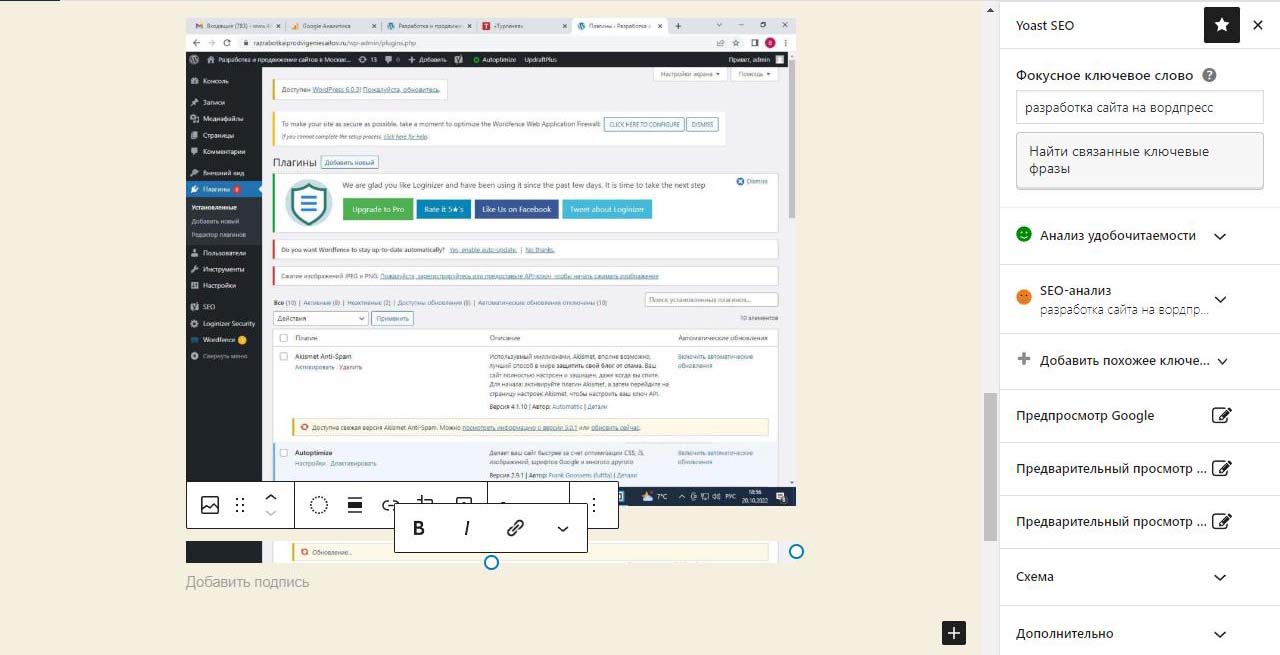The height and width of the screenshot is (655, 1280).
Task: Click the 'Добавить подпись' caption field
Action: coord(248,582)
